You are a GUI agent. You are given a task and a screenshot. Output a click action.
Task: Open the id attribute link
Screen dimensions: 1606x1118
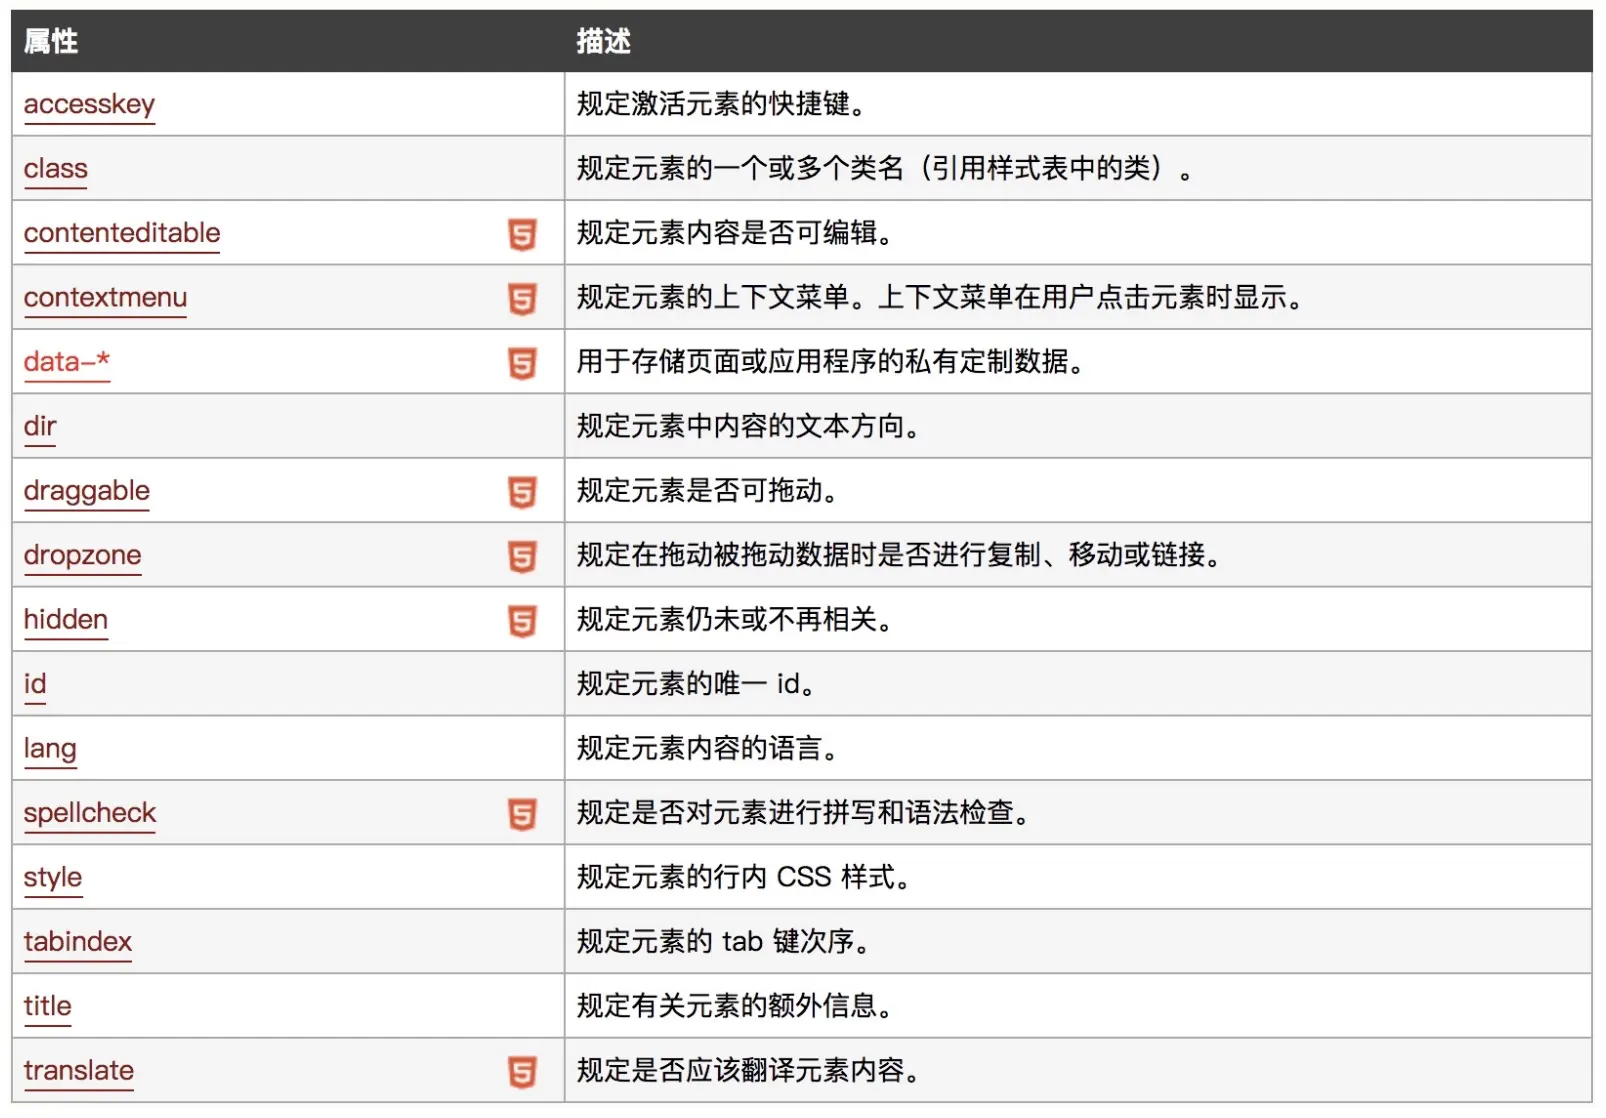click(x=35, y=684)
